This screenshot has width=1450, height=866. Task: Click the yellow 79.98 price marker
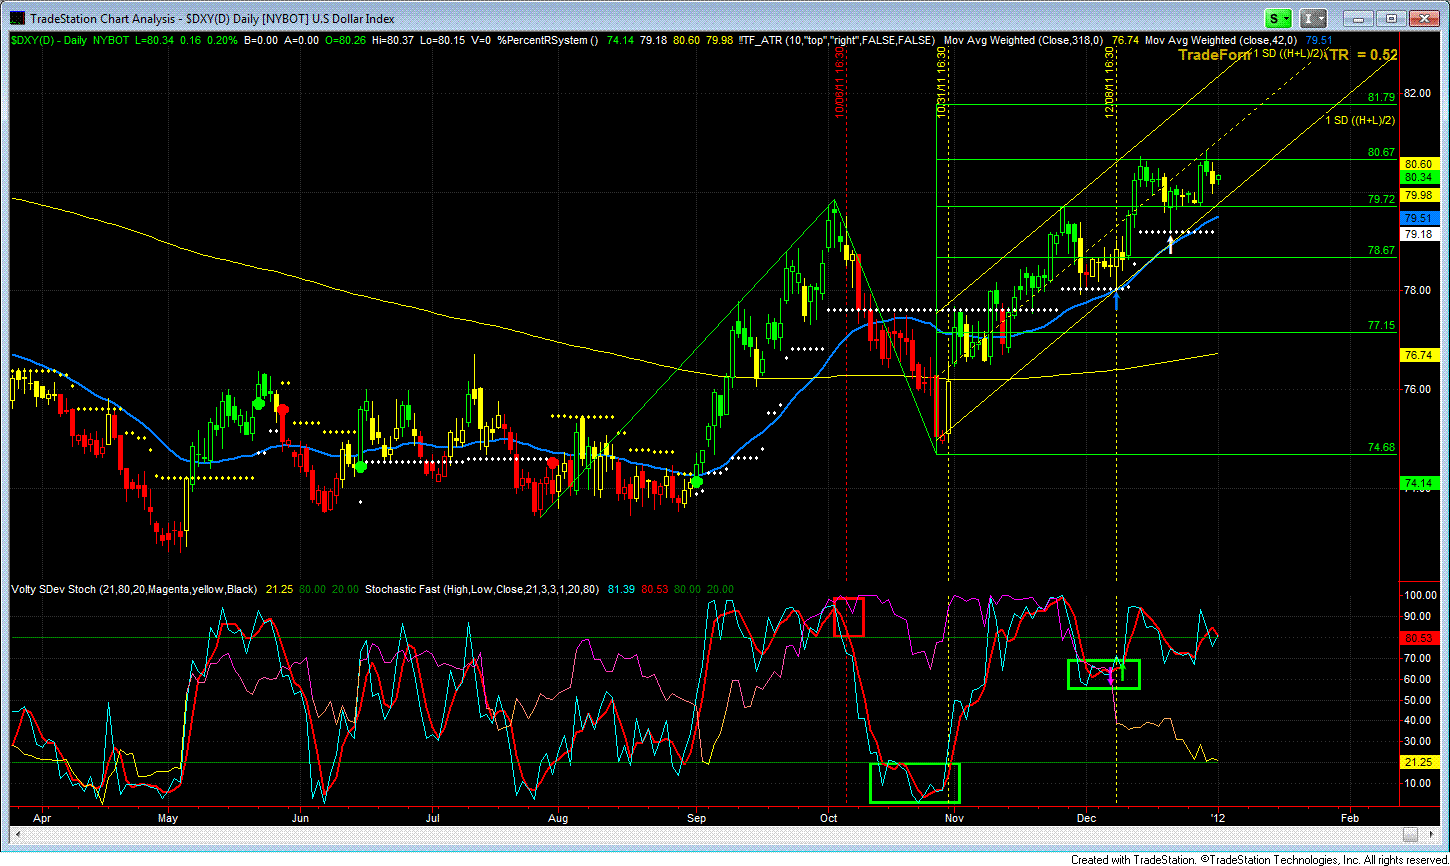click(1420, 194)
